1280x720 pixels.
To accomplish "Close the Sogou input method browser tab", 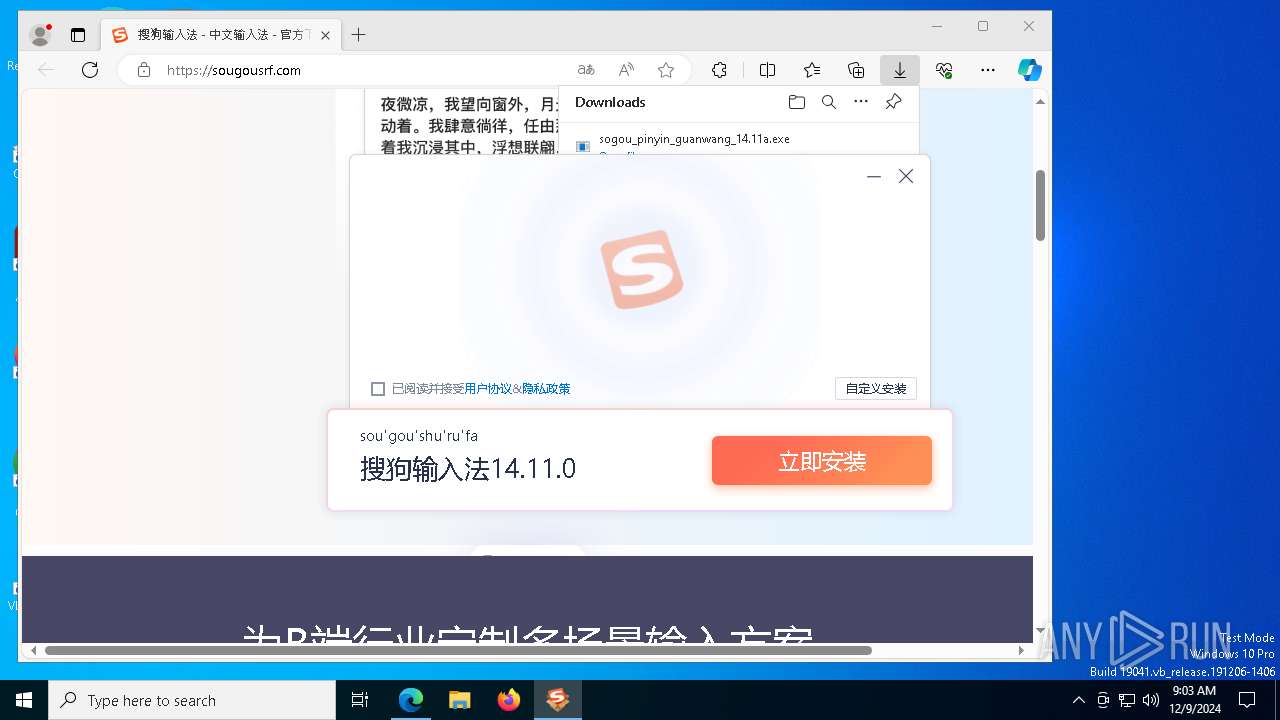I will pos(325,35).
